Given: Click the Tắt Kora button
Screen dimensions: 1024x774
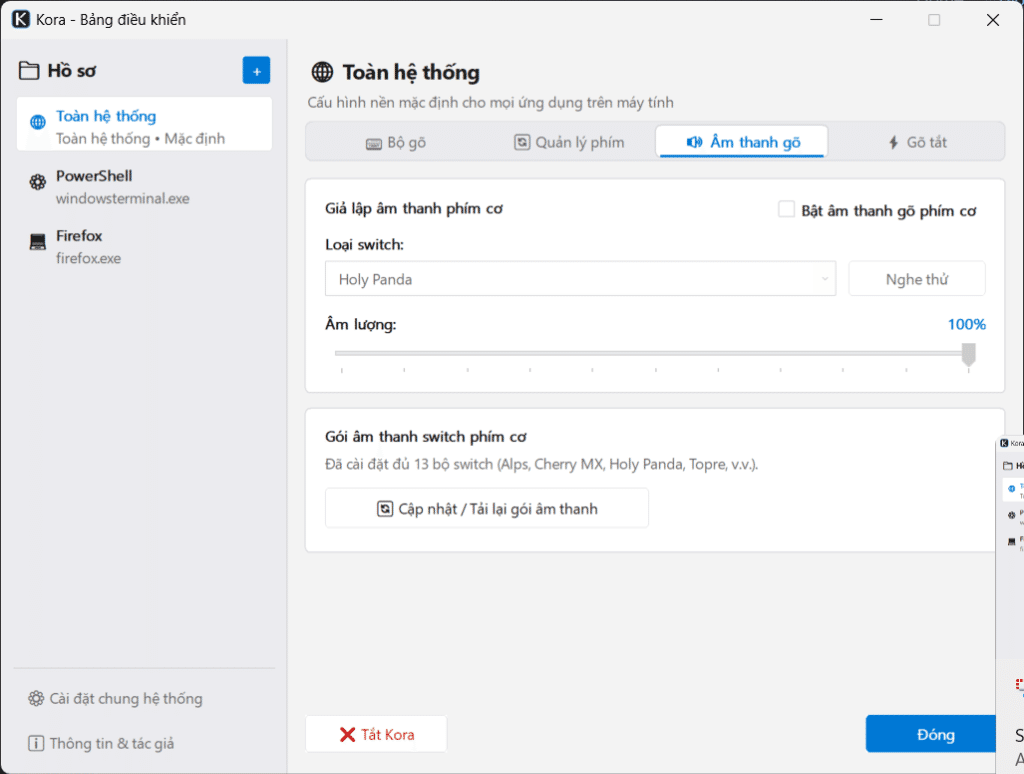Looking at the screenshot, I should tap(376, 734).
